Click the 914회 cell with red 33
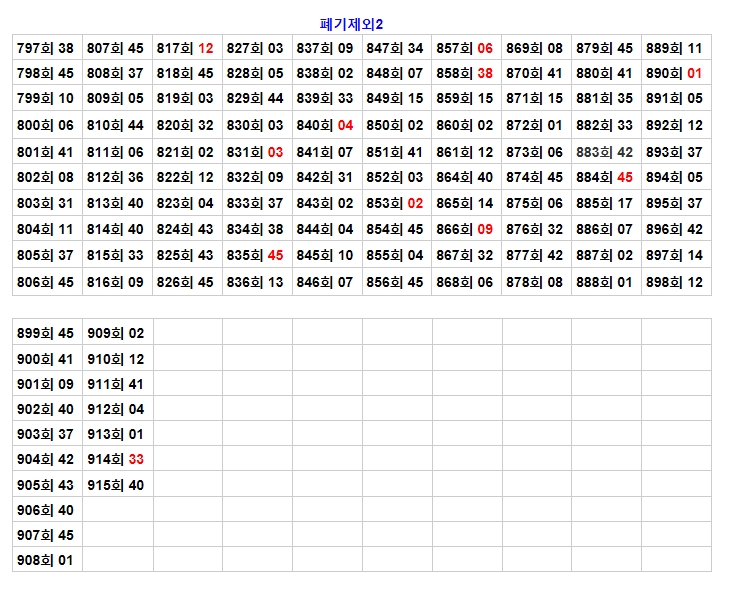This screenshot has width=741, height=603. [116, 459]
